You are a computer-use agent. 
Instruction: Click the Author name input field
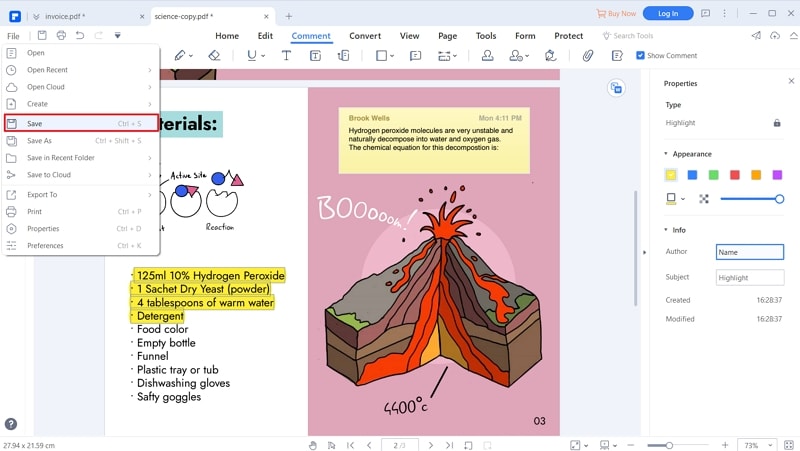pos(749,252)
